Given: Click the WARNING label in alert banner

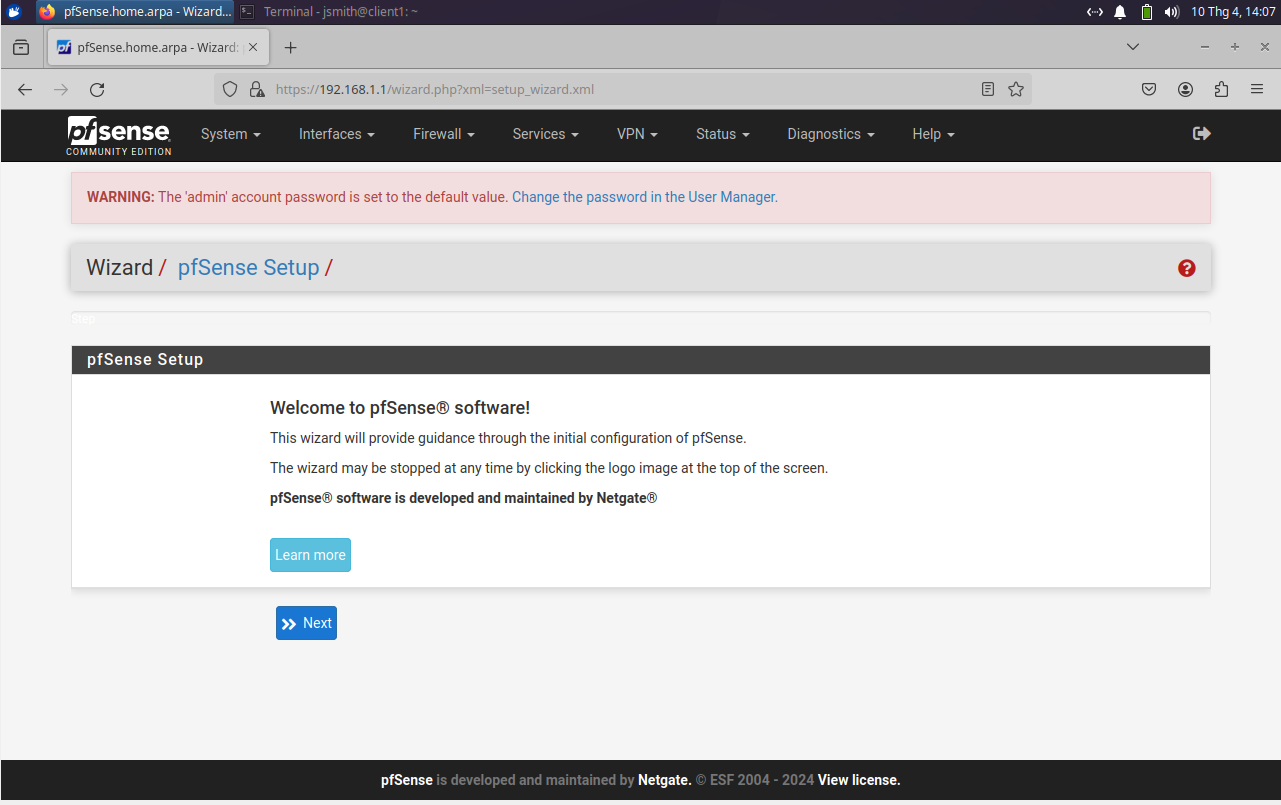Looking at the screenshot, I should pos(121,197).
